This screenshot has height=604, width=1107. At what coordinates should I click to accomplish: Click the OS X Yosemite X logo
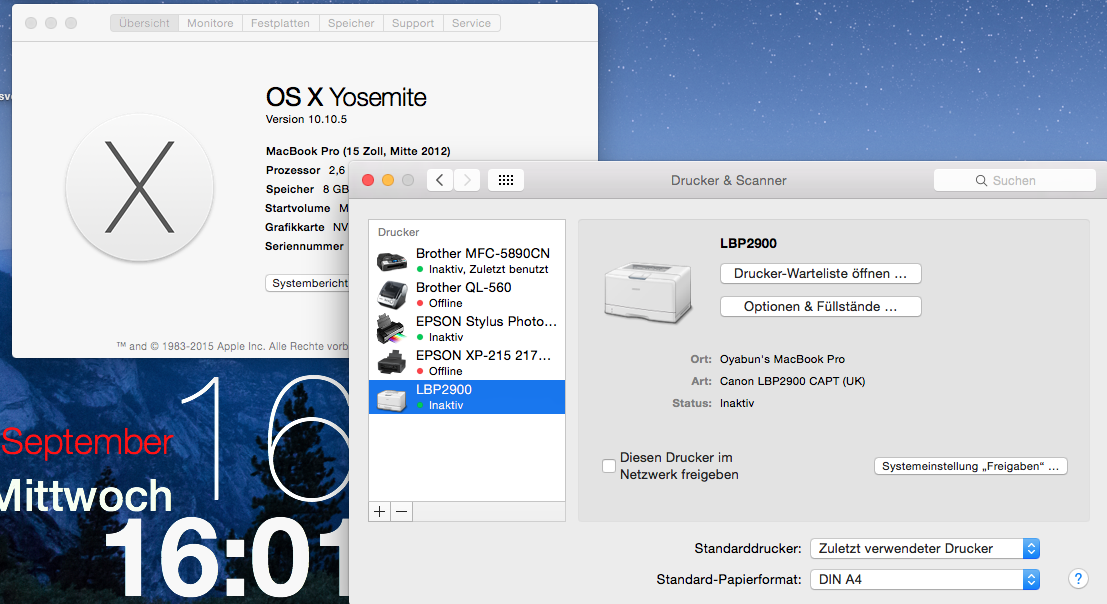(140, 187)
